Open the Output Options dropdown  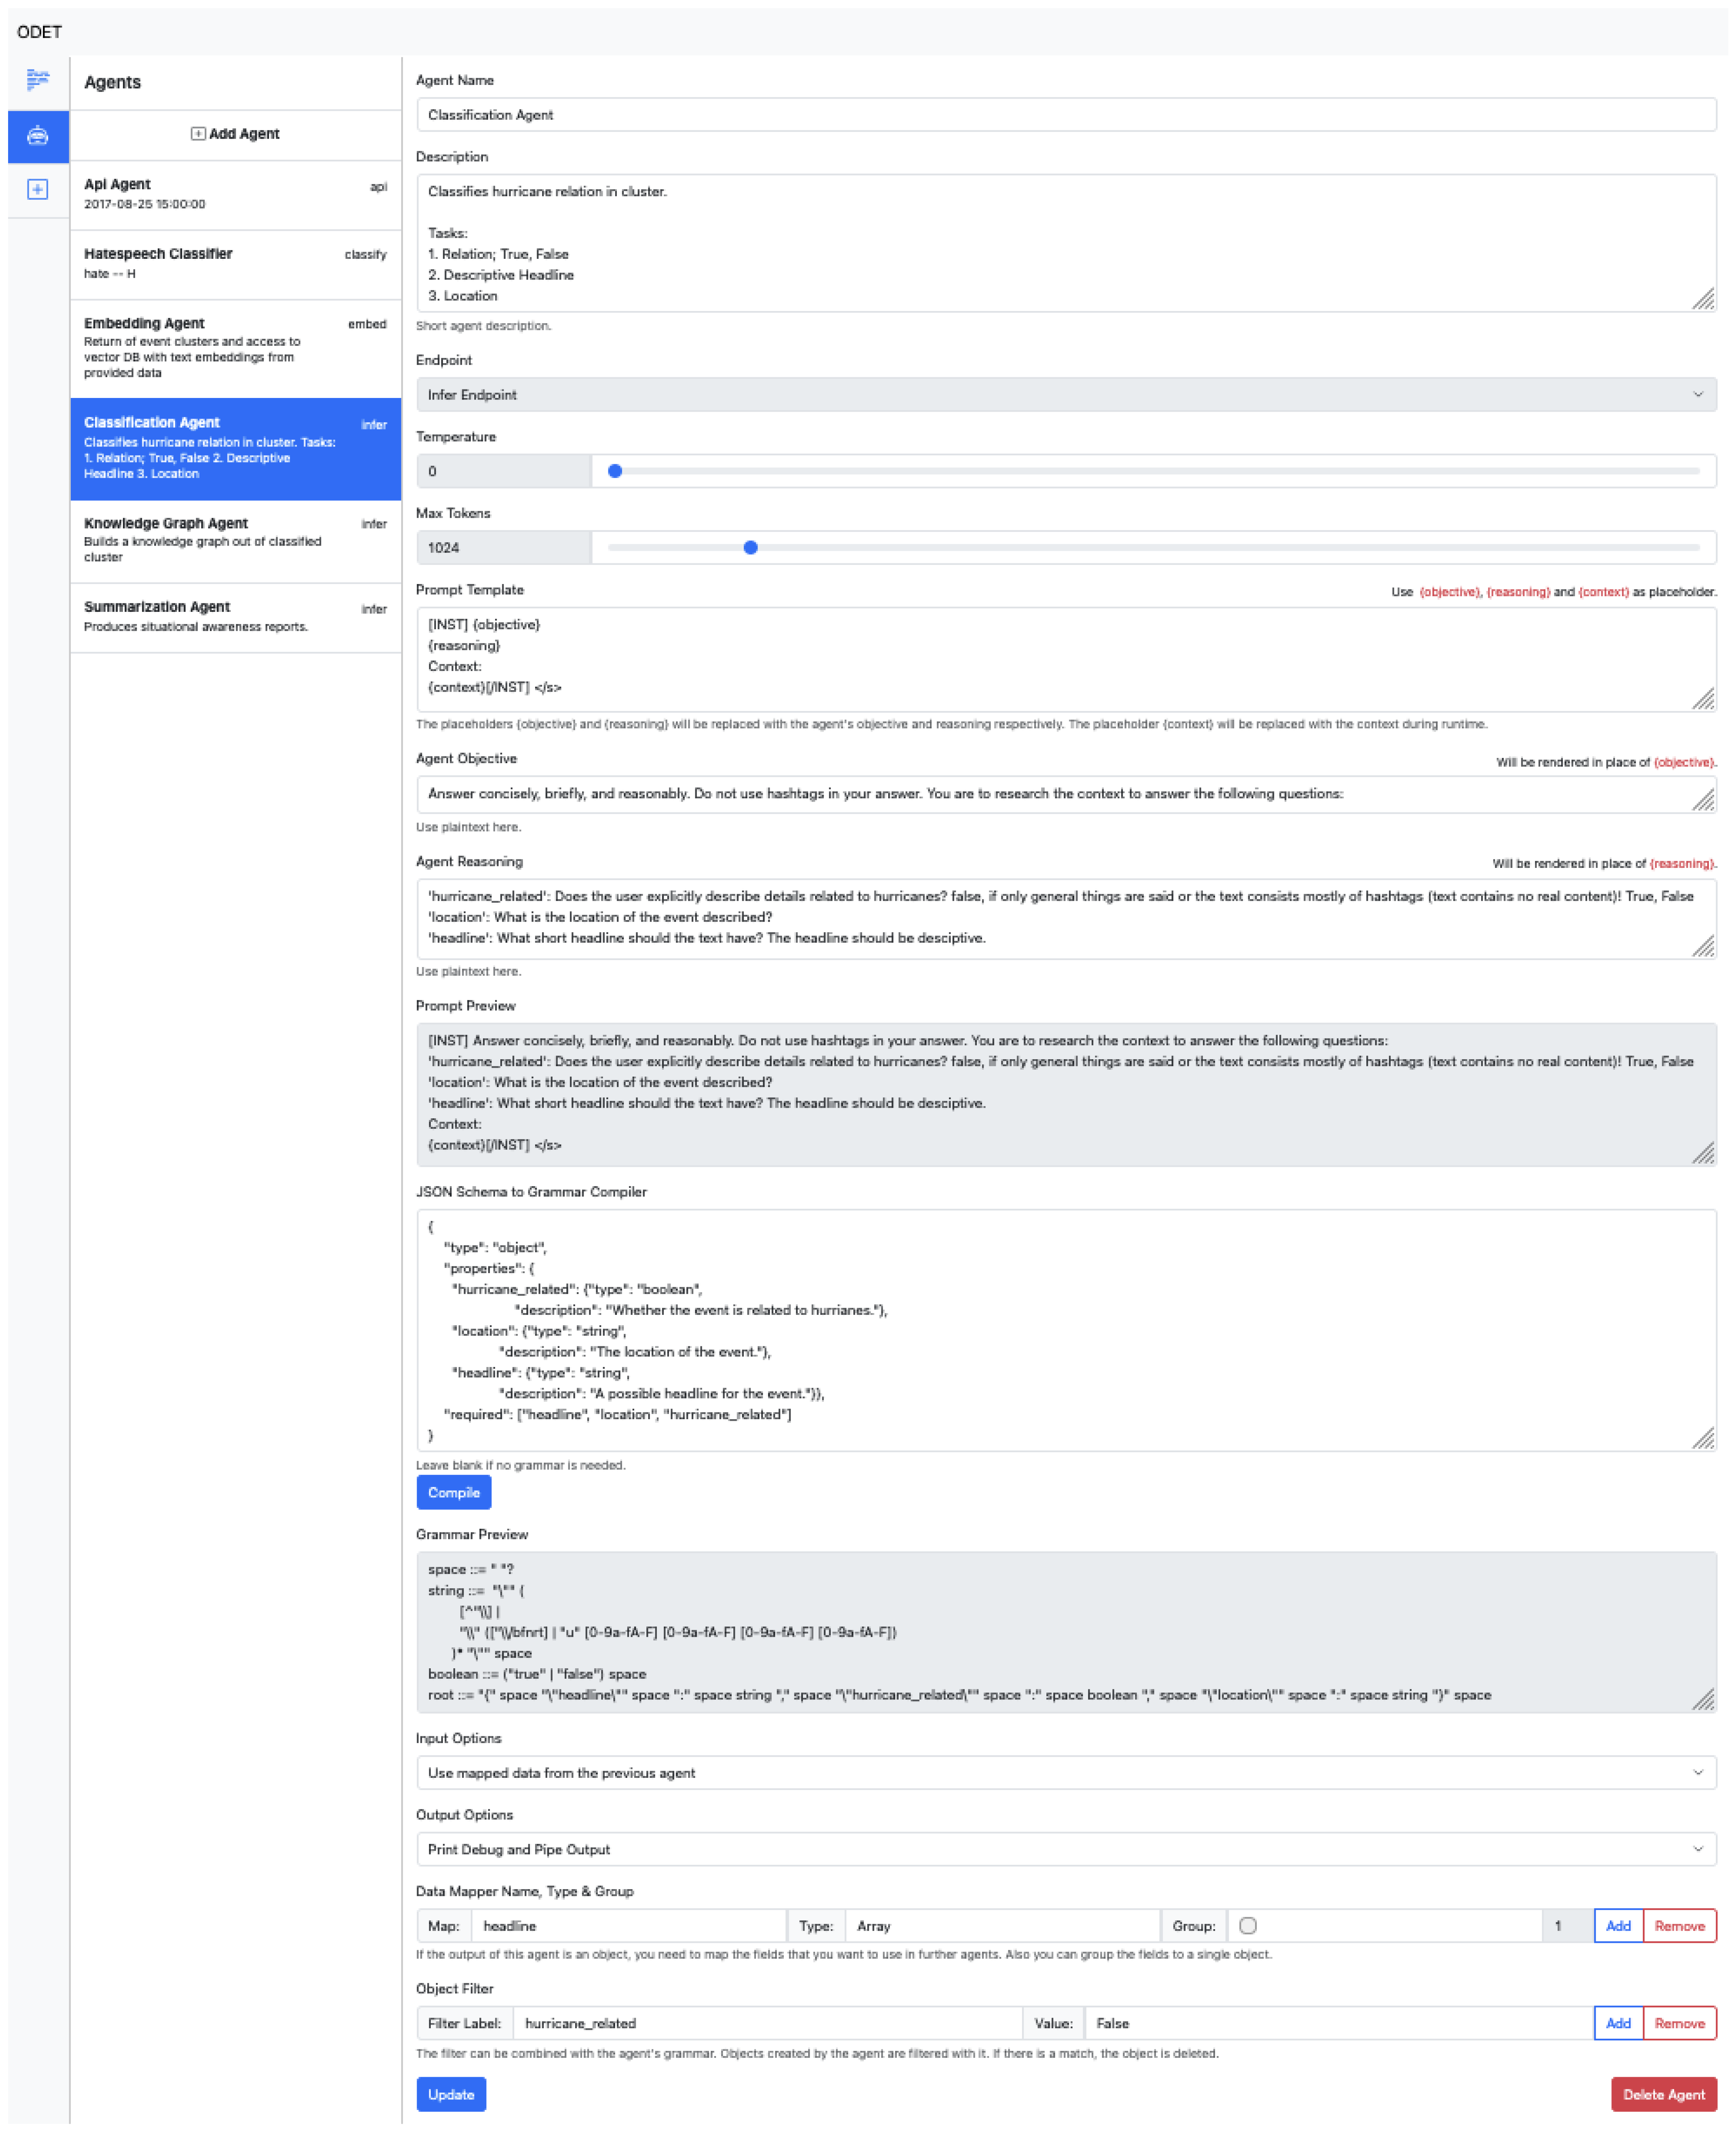pos(1066,1850)
